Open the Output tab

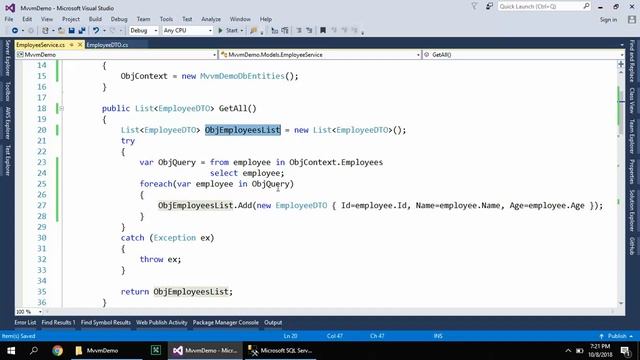pyautogui.click(x=273, y=322)
